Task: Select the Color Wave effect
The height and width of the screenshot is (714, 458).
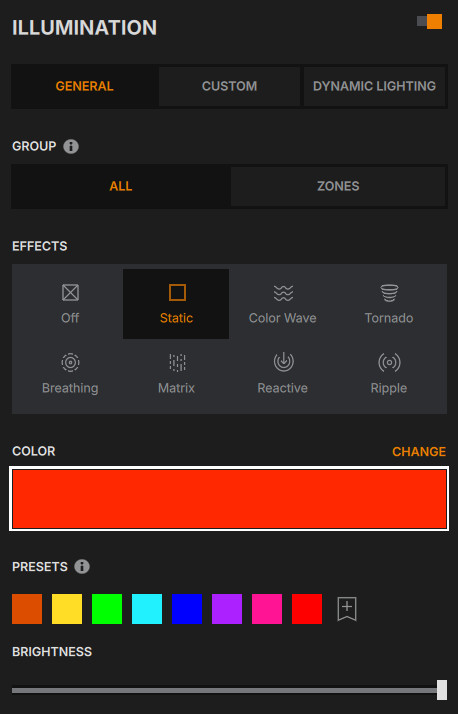Action: [282, 304]
